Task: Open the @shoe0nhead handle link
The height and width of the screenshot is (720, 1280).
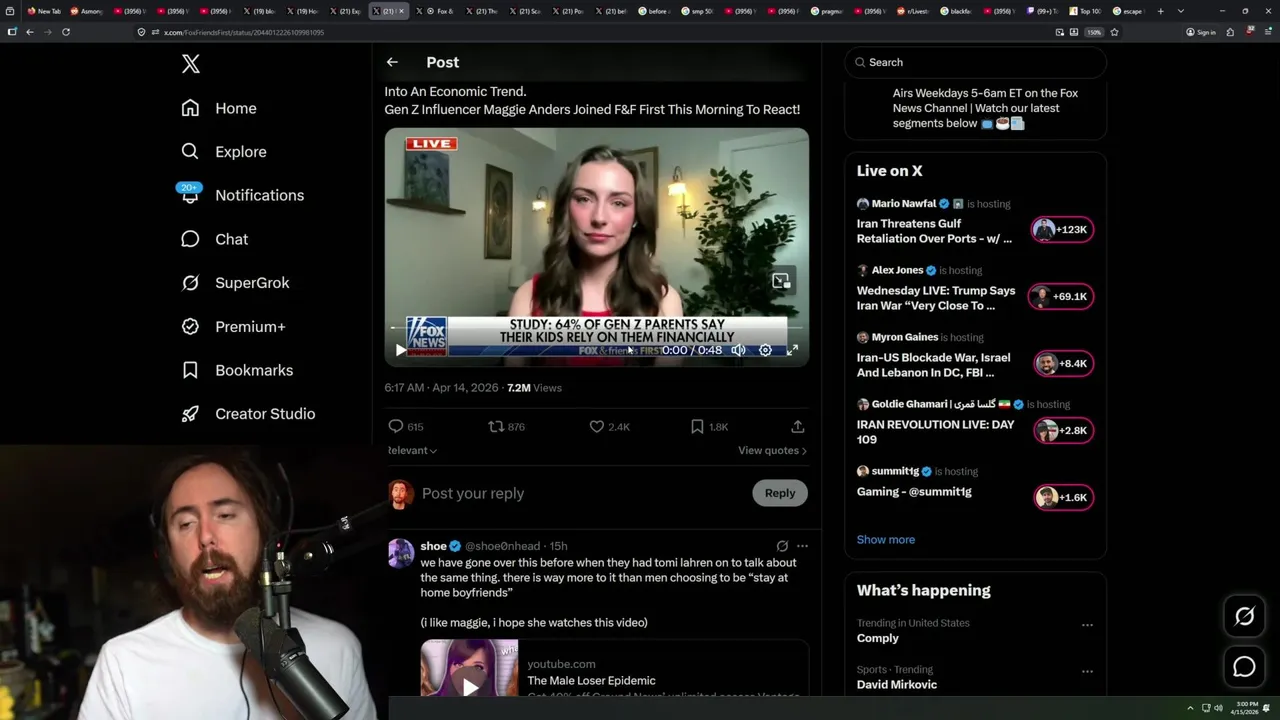Action: [x=502, y=546]
